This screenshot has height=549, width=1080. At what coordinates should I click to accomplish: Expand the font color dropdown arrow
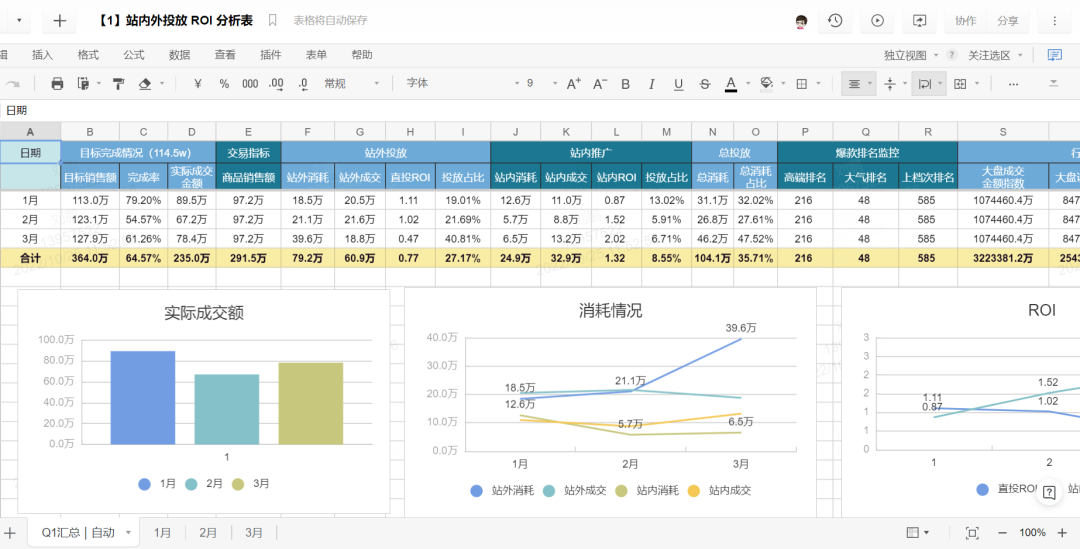(x=747, y=83)
